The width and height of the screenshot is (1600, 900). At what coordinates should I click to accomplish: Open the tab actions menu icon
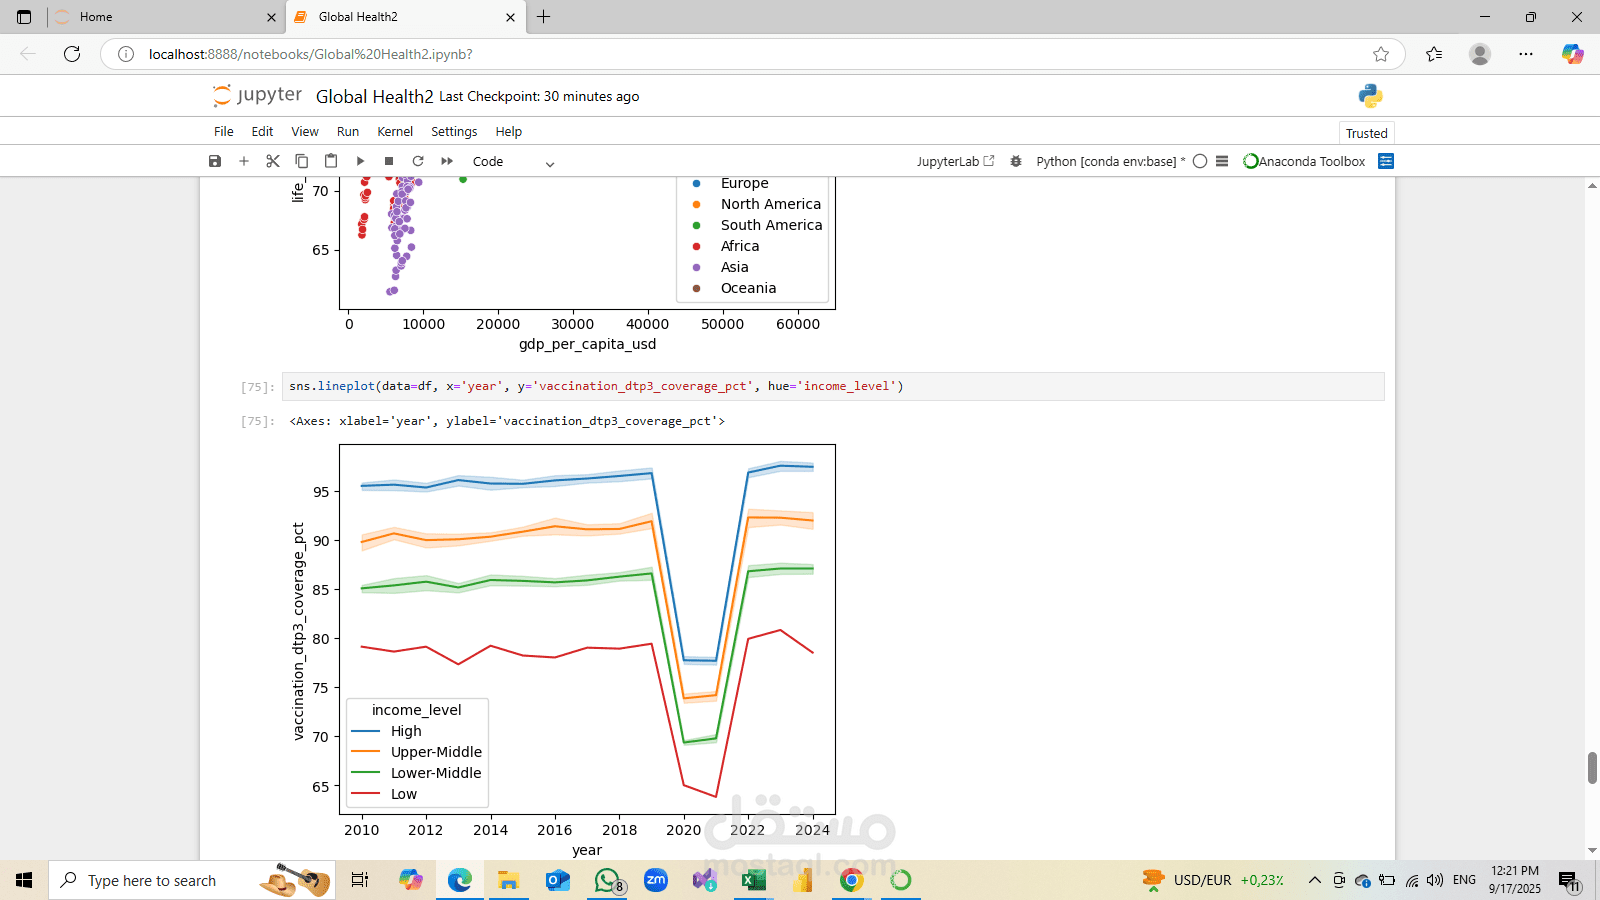click(x=24, y=17)
